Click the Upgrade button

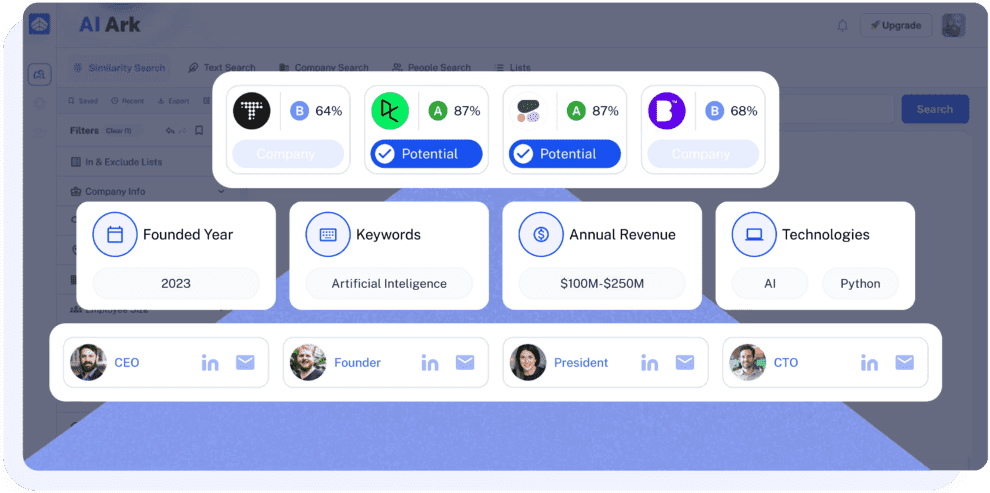[896, 25]
